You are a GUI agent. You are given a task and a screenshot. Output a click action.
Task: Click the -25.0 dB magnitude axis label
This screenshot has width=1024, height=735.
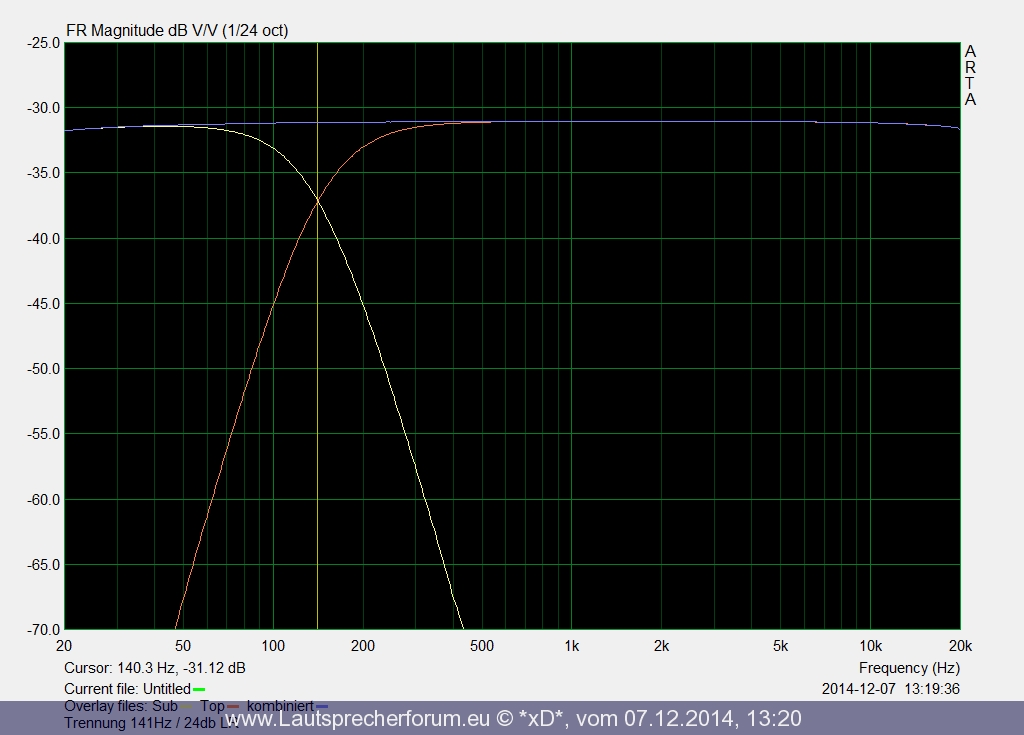pyautogui.click(x=41, y=43)
